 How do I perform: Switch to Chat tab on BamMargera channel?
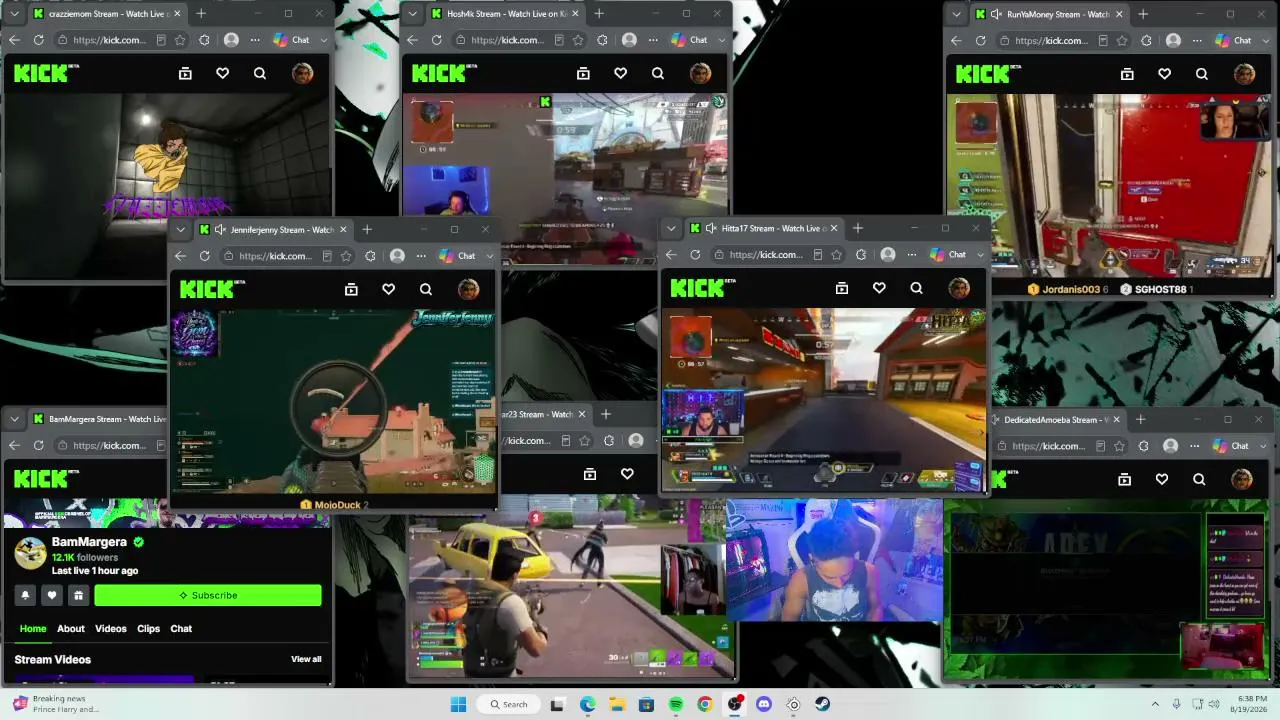pos(181,629)
